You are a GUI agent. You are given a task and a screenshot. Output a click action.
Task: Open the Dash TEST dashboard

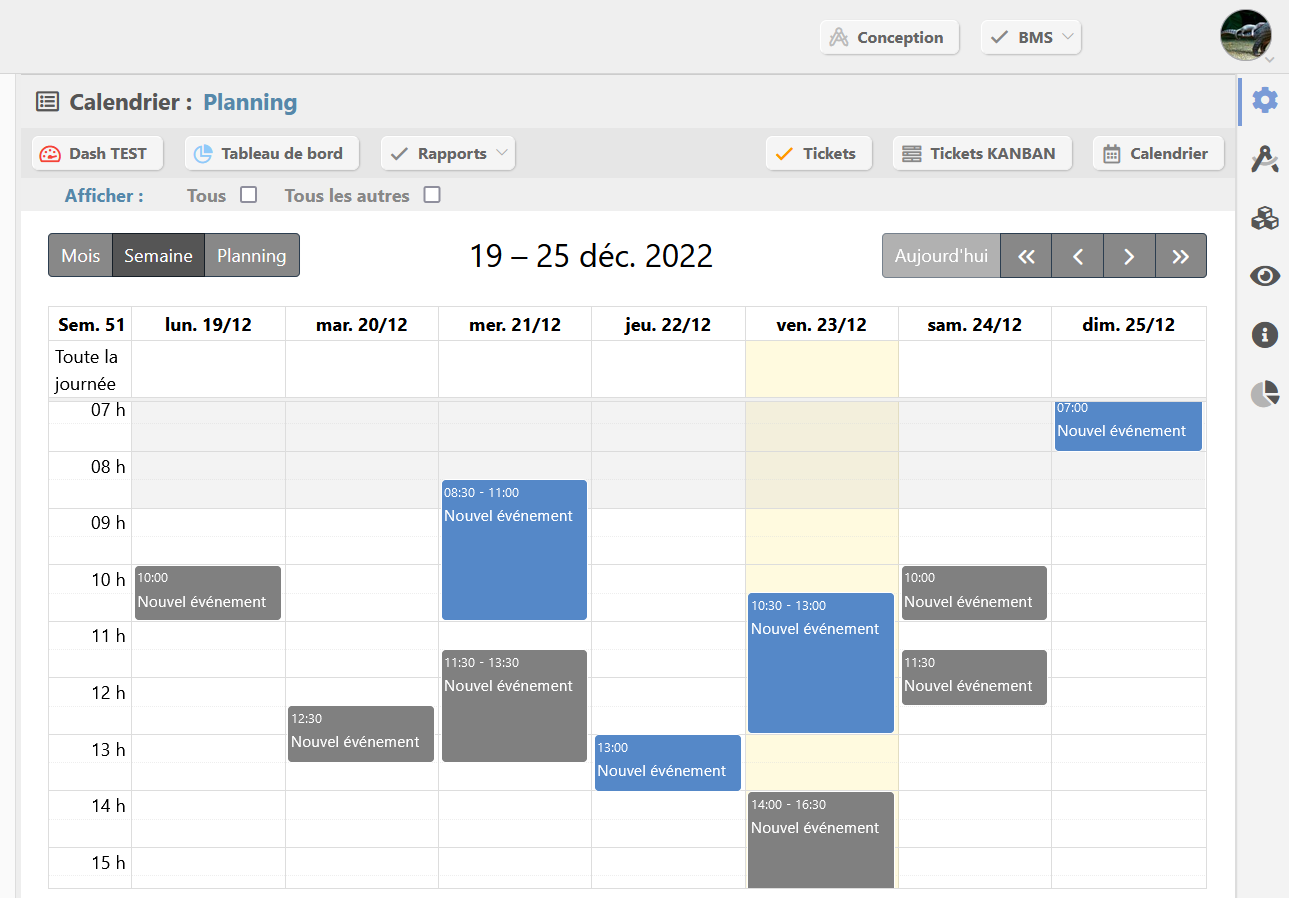93,153
